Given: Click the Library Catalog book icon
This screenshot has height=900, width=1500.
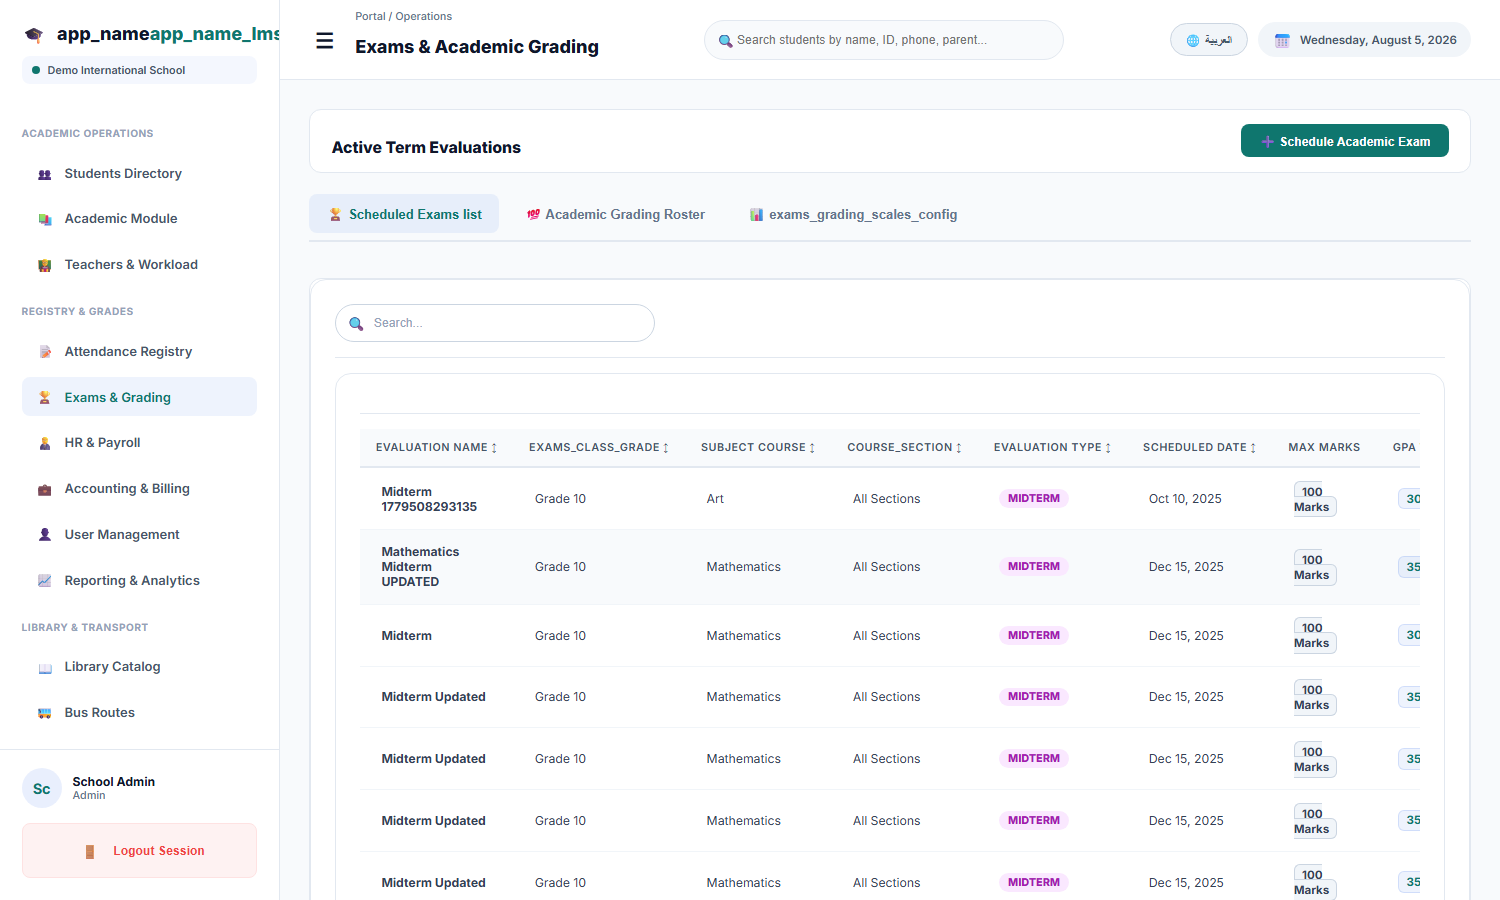Looking at the screenshot, I should [x=45, y=667].
